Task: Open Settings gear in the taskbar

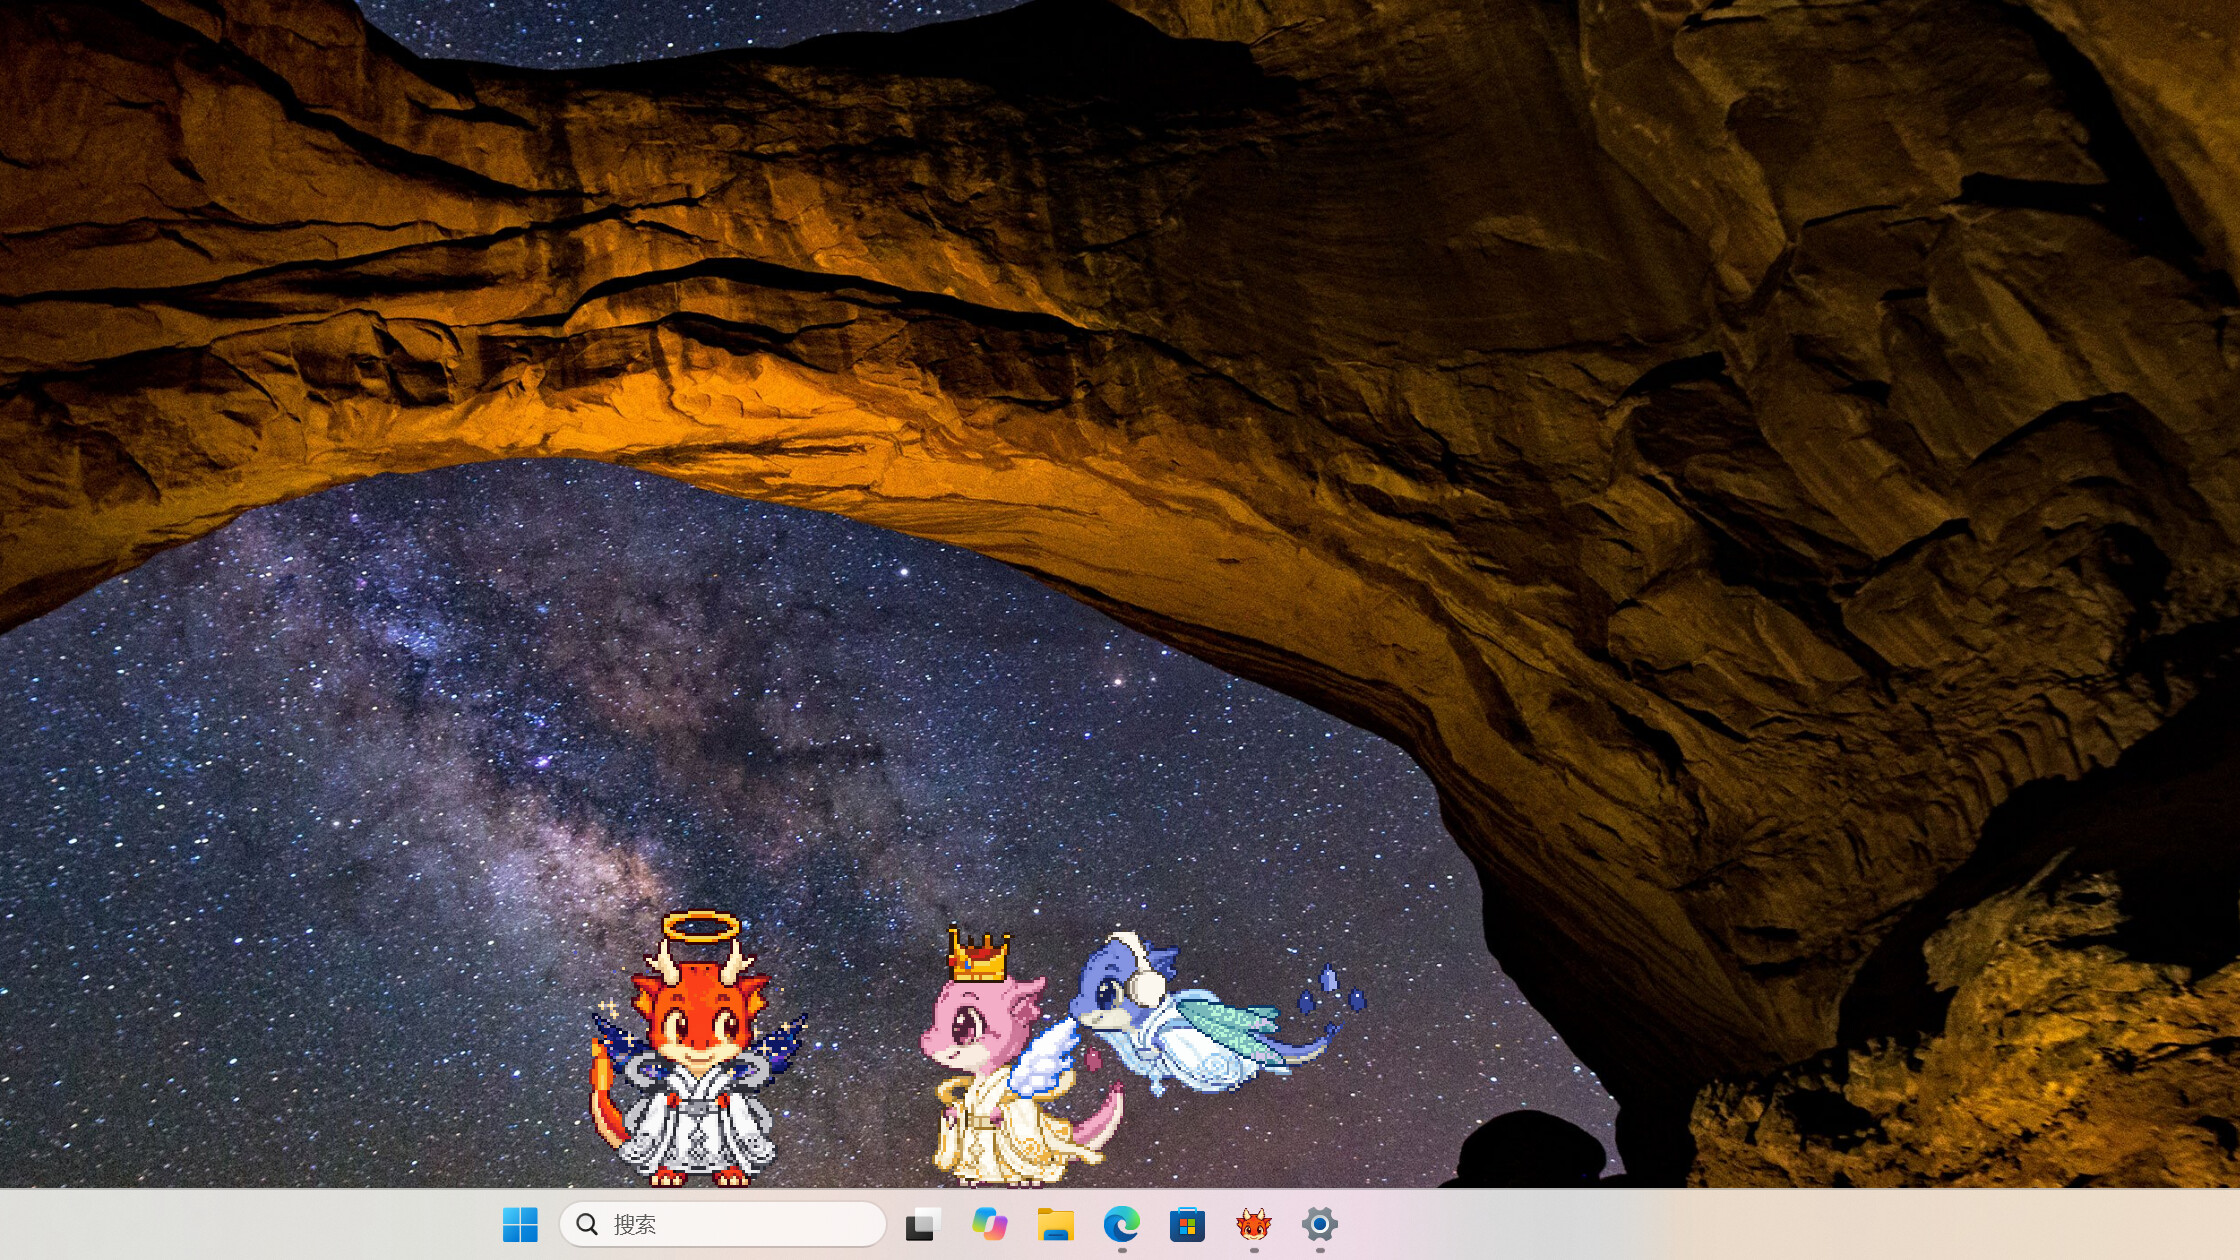Action: click(1319, 1224)
